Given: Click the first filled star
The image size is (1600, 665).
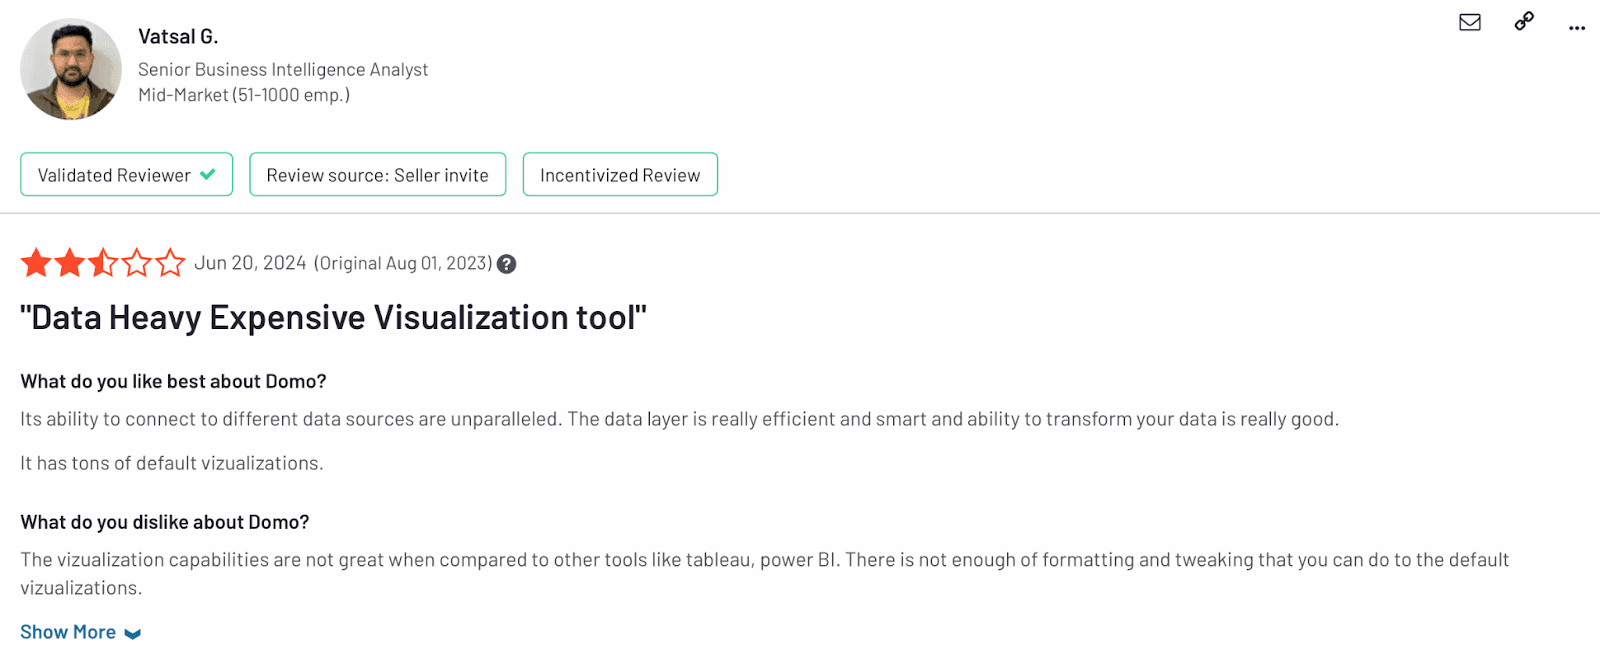Looking at the screenshot, I should [36, 263].
